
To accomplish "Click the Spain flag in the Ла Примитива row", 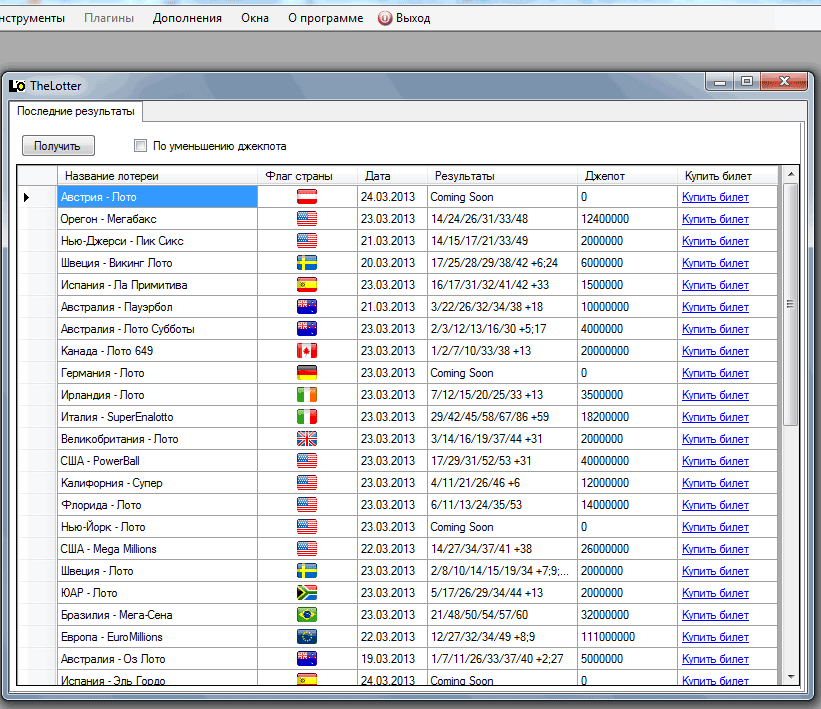I will pyautogui.click(x=307, y=285).
